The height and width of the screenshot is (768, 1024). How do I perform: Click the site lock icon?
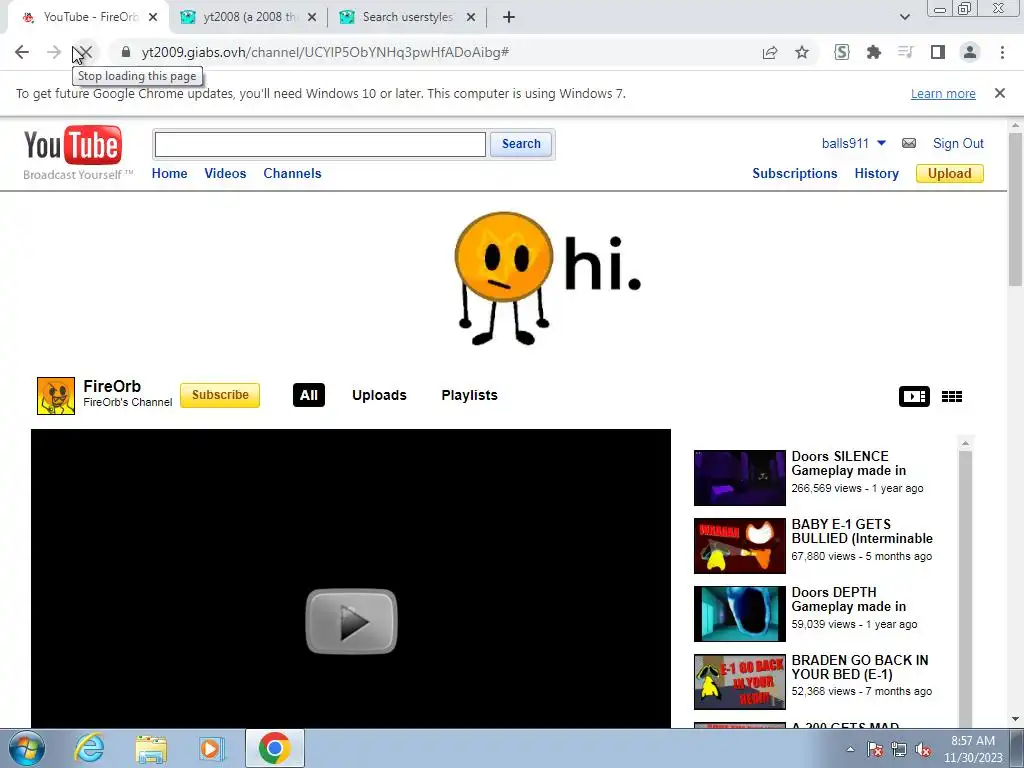(126, 52)
